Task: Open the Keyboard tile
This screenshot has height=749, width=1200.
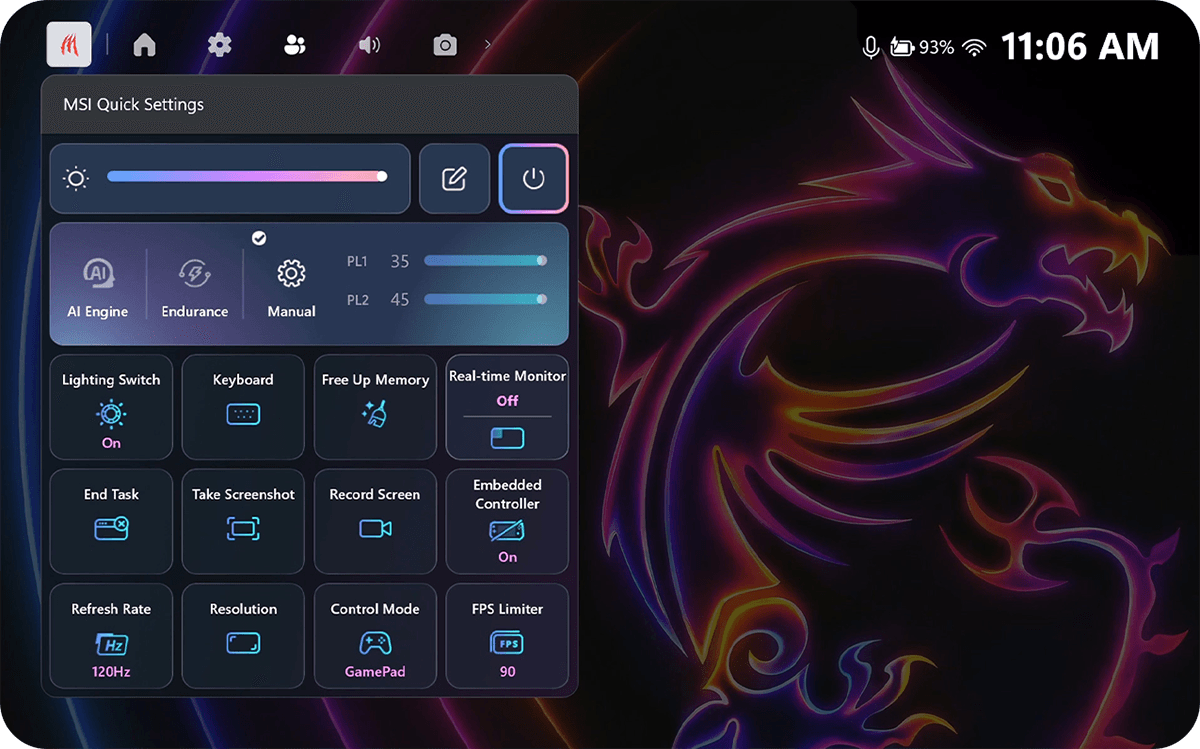Action: 243,407
